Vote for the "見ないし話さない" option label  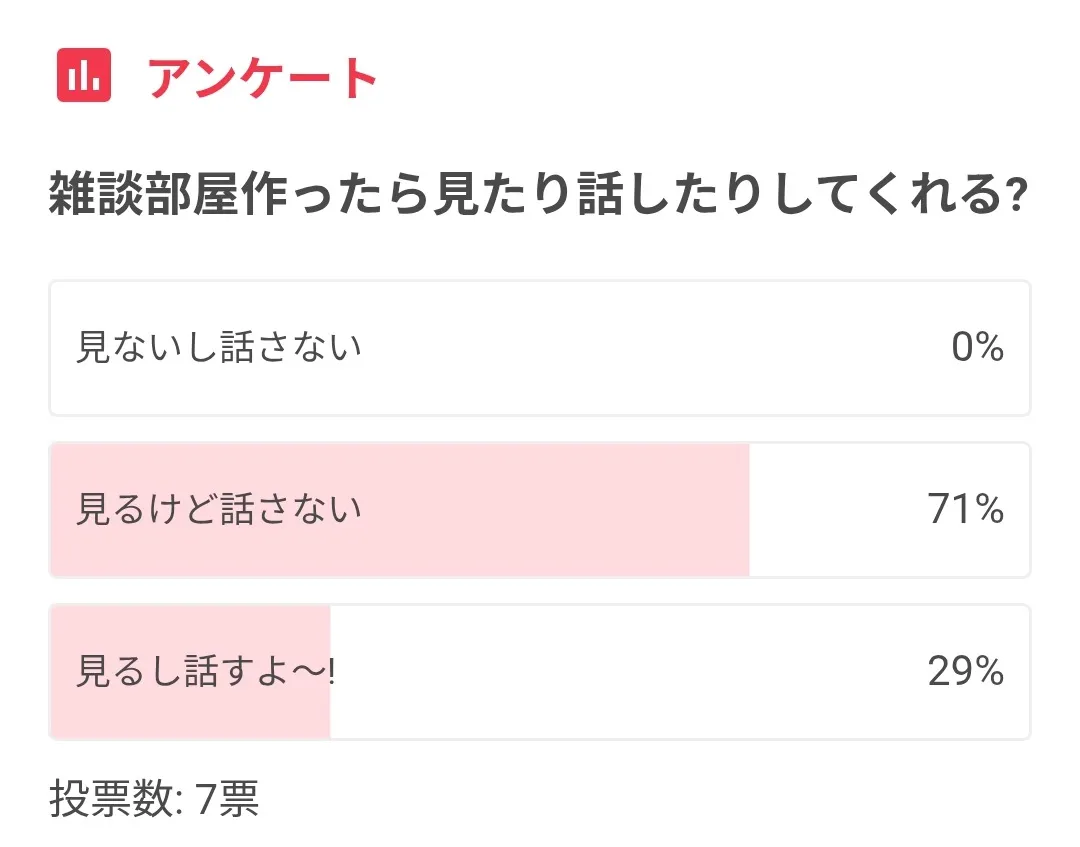[x=219, y=348]
